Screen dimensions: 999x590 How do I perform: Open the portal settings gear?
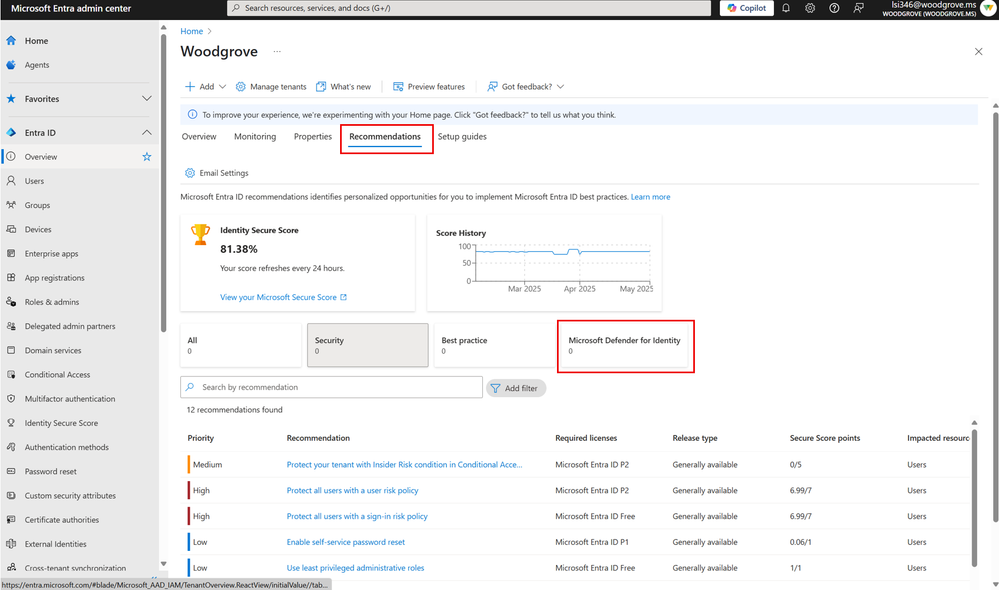click(x=810, y=8)
